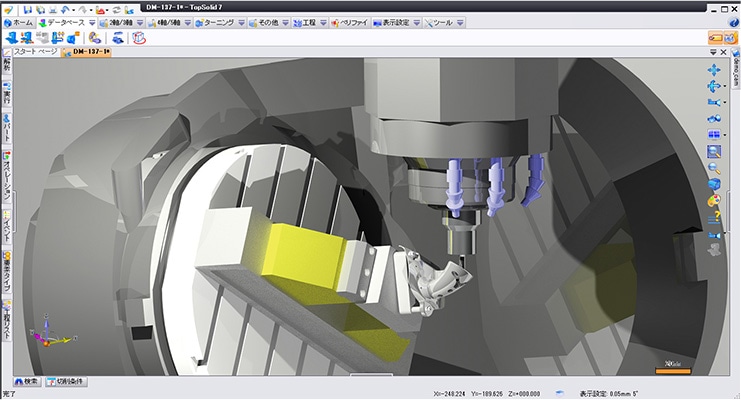741x400 pixels.
Task: Toggle the highlighted button beside the orange tag
Action: click(x=730, y=38)
